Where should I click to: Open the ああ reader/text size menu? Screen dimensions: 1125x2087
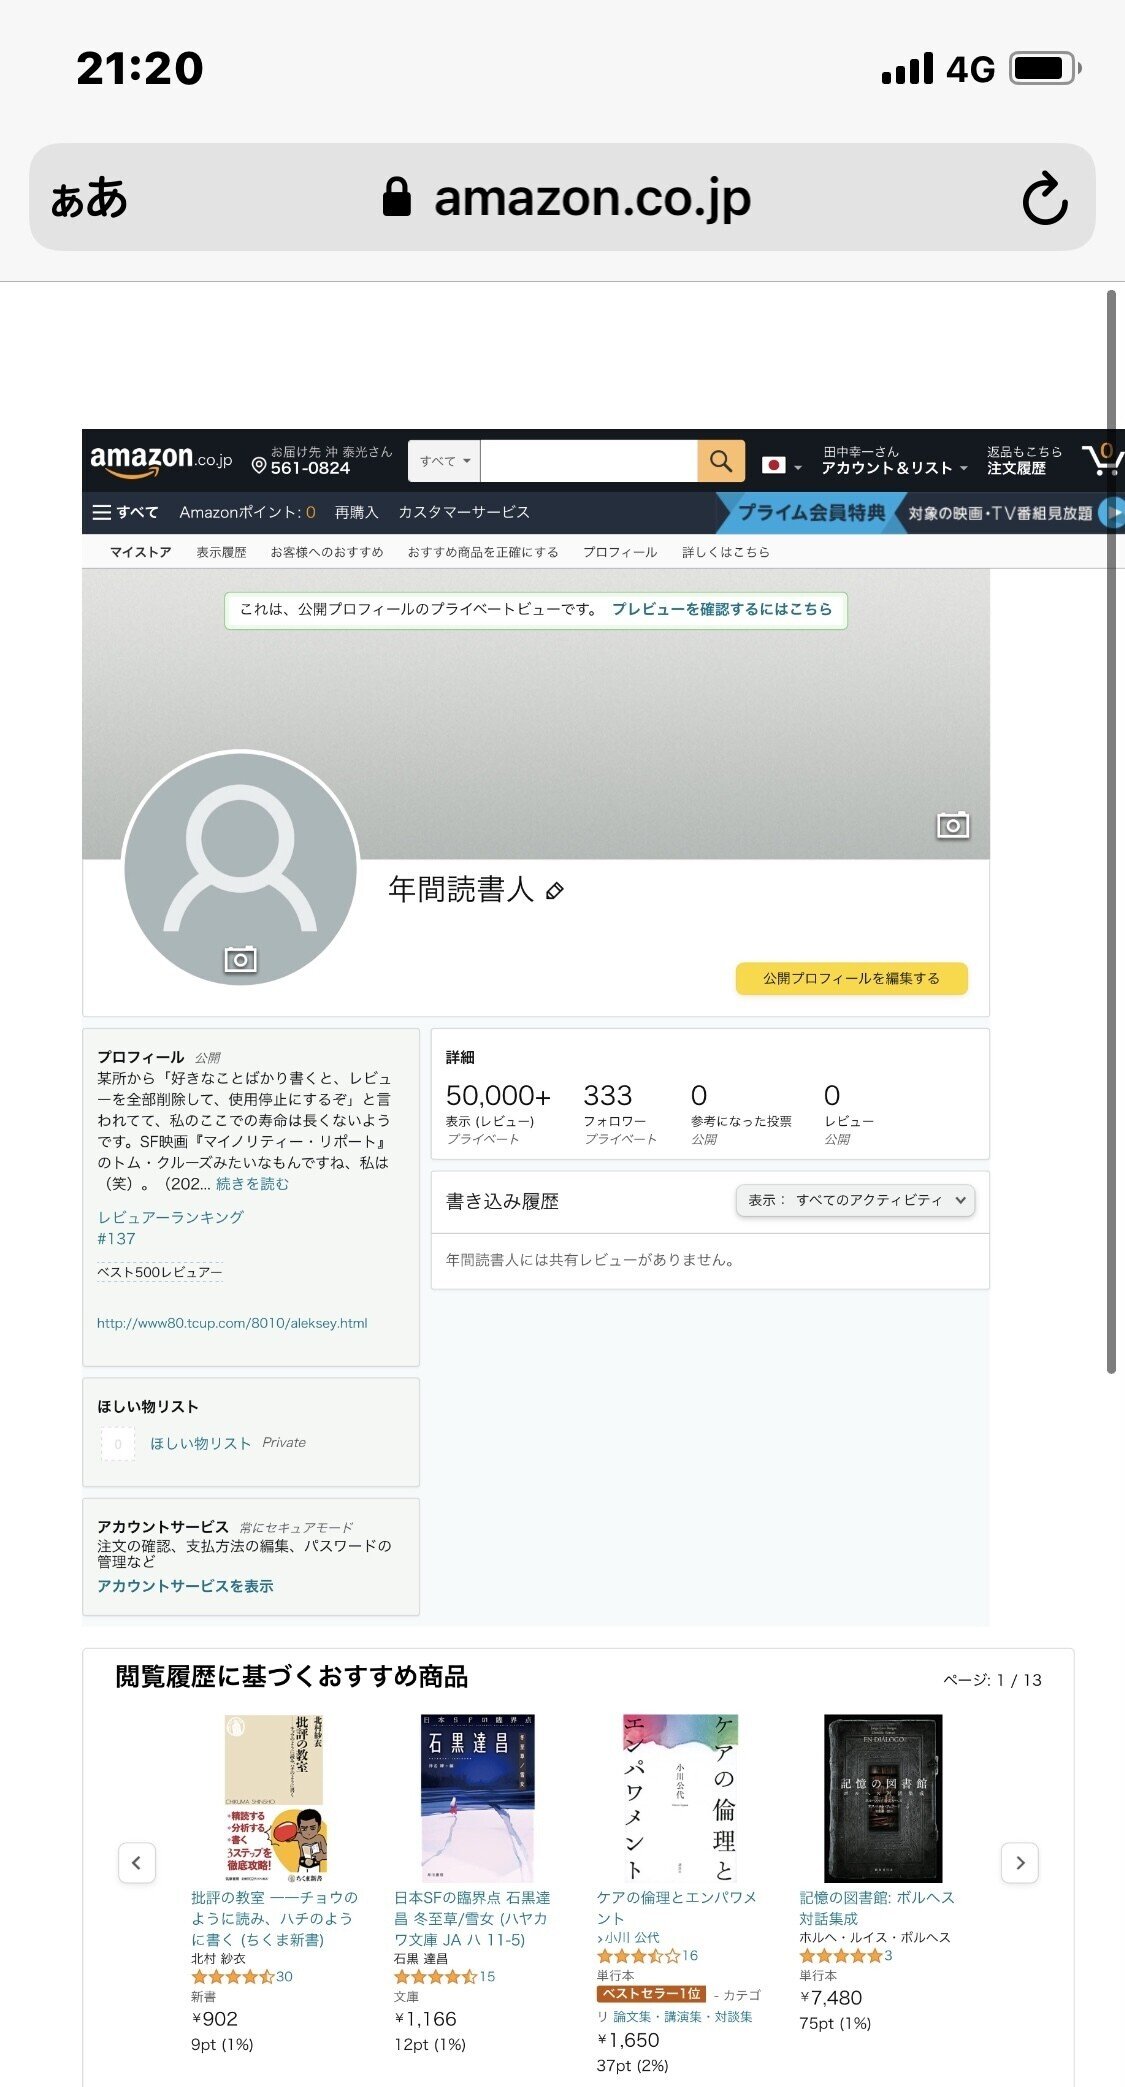[x=89, y=198]
